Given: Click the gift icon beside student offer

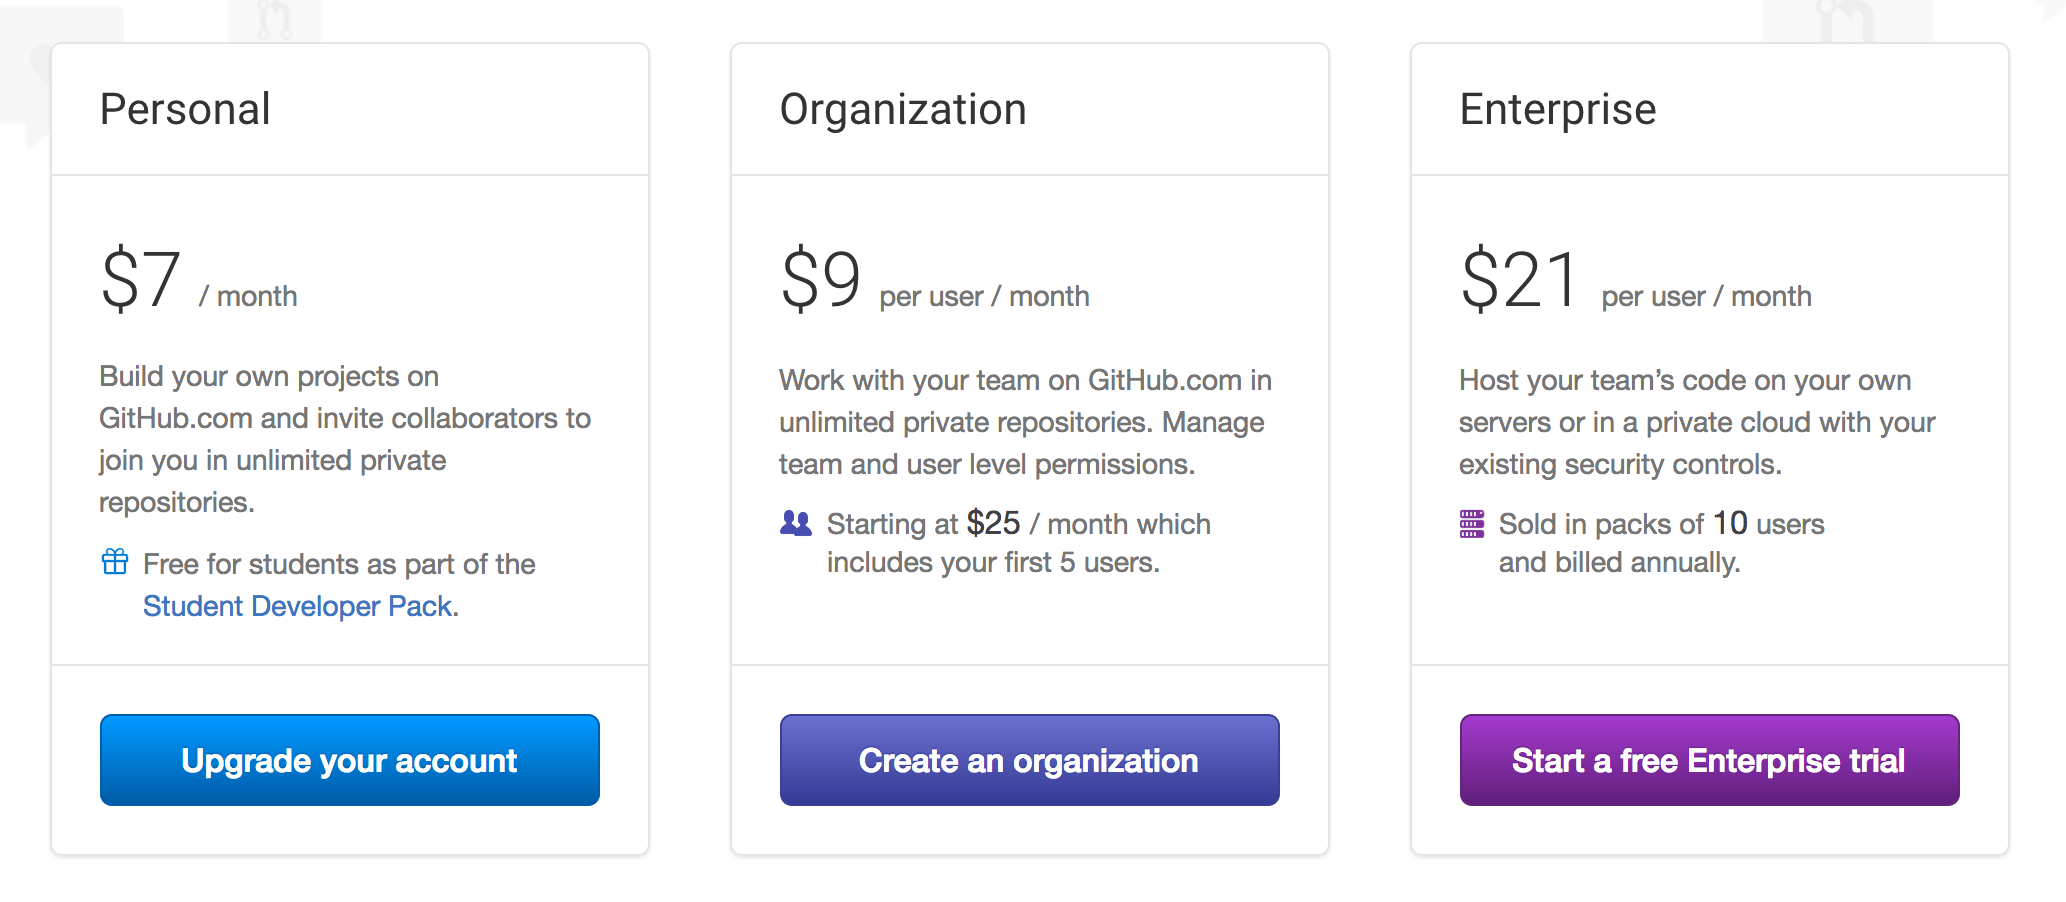Looking at the screenshot, I should [115, 562].
